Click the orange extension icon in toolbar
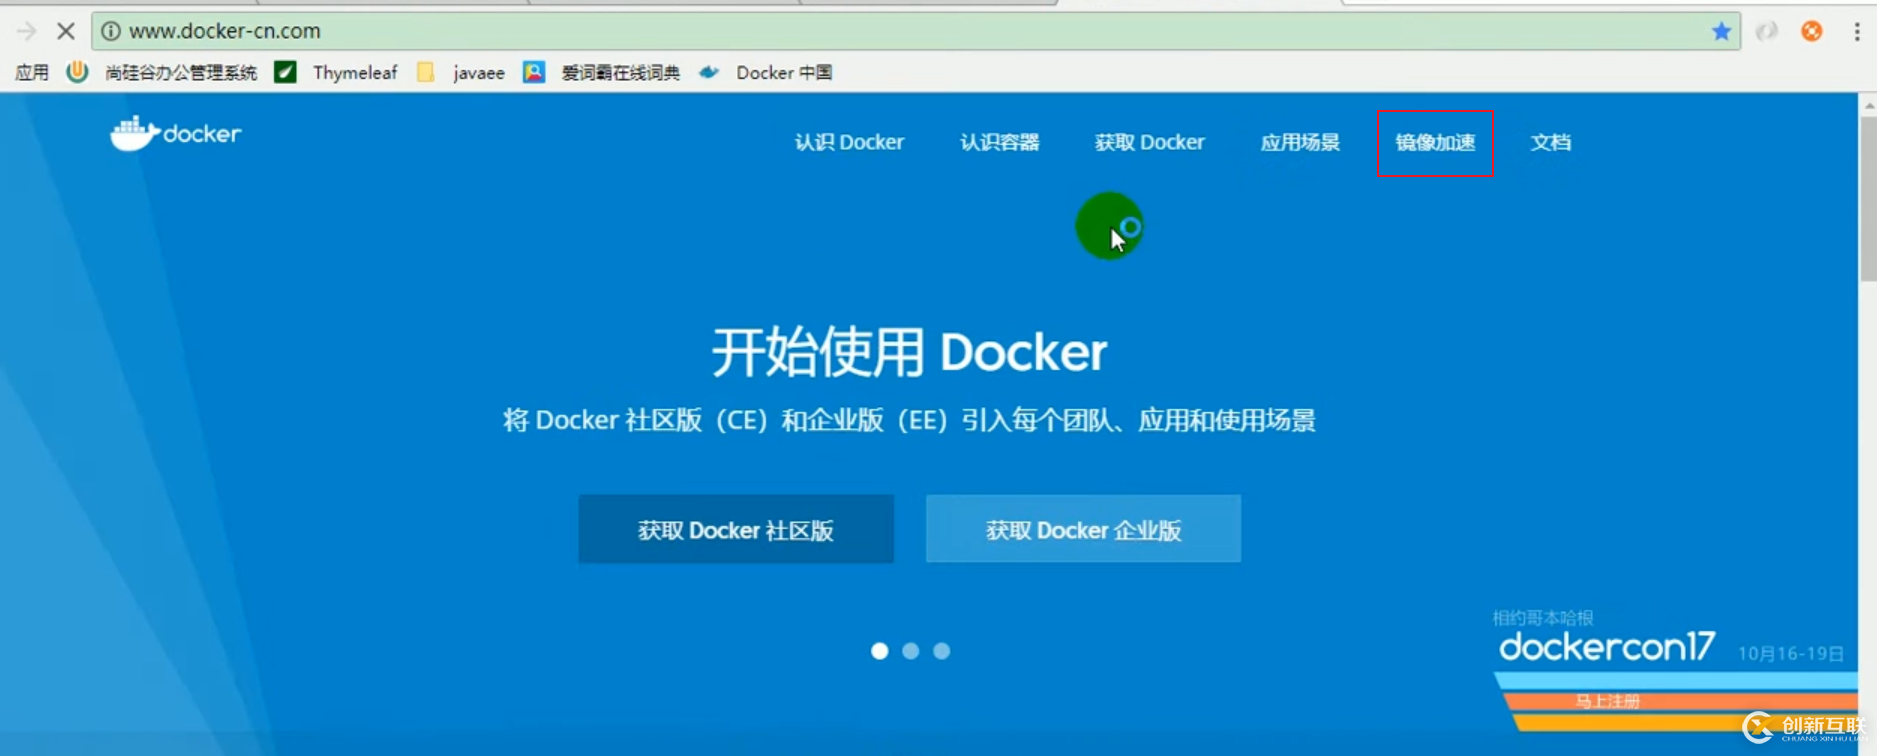This screenshot has height=756, width=1877. point(1811,31)
